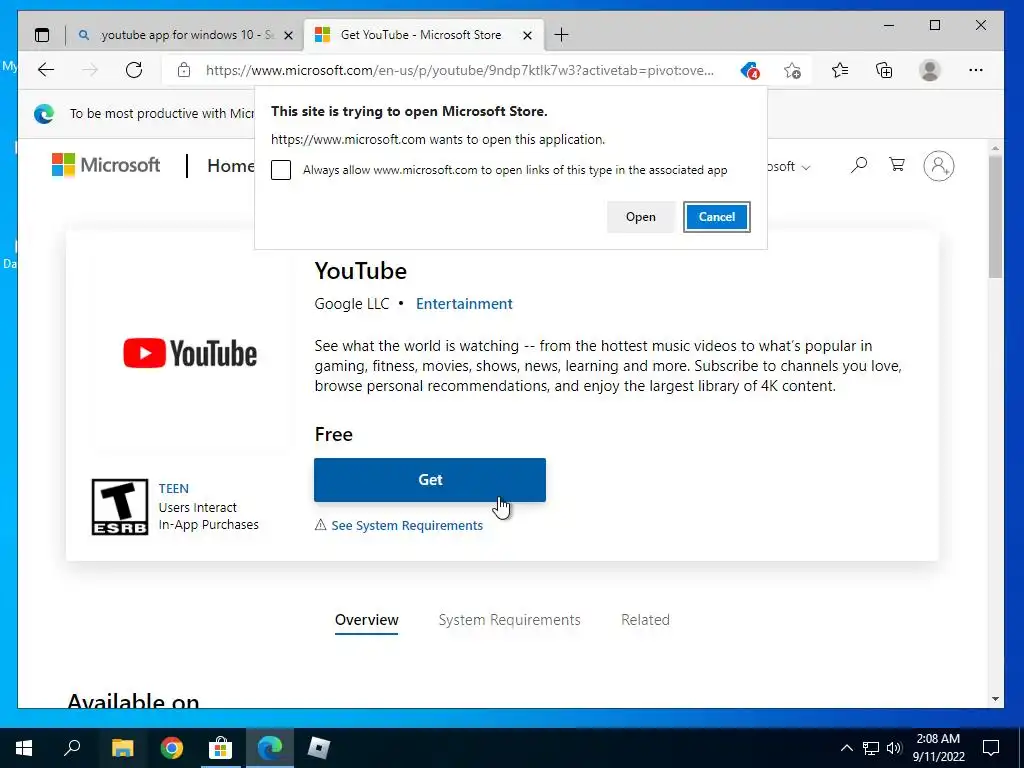Add this page to favorites star
Image resolution: width=1024 pixels, height=768 pixels.
tap(792, 70)
